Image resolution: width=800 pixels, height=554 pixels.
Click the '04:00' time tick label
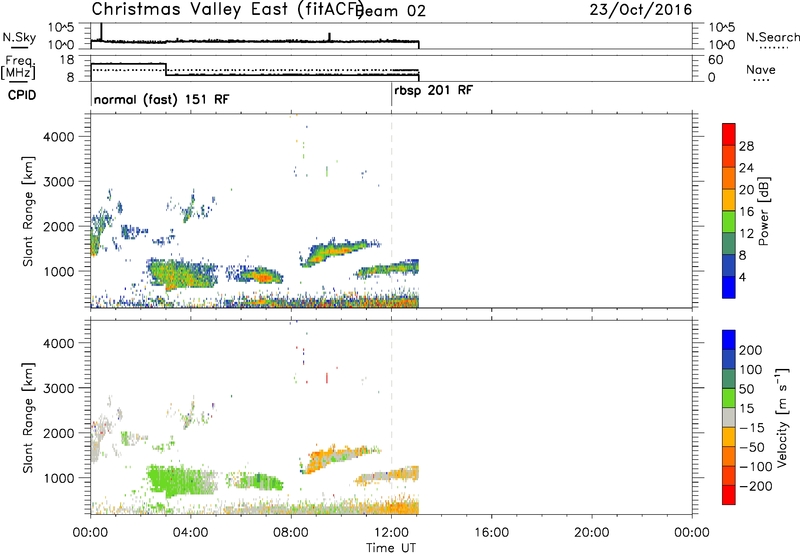point(190,533)
